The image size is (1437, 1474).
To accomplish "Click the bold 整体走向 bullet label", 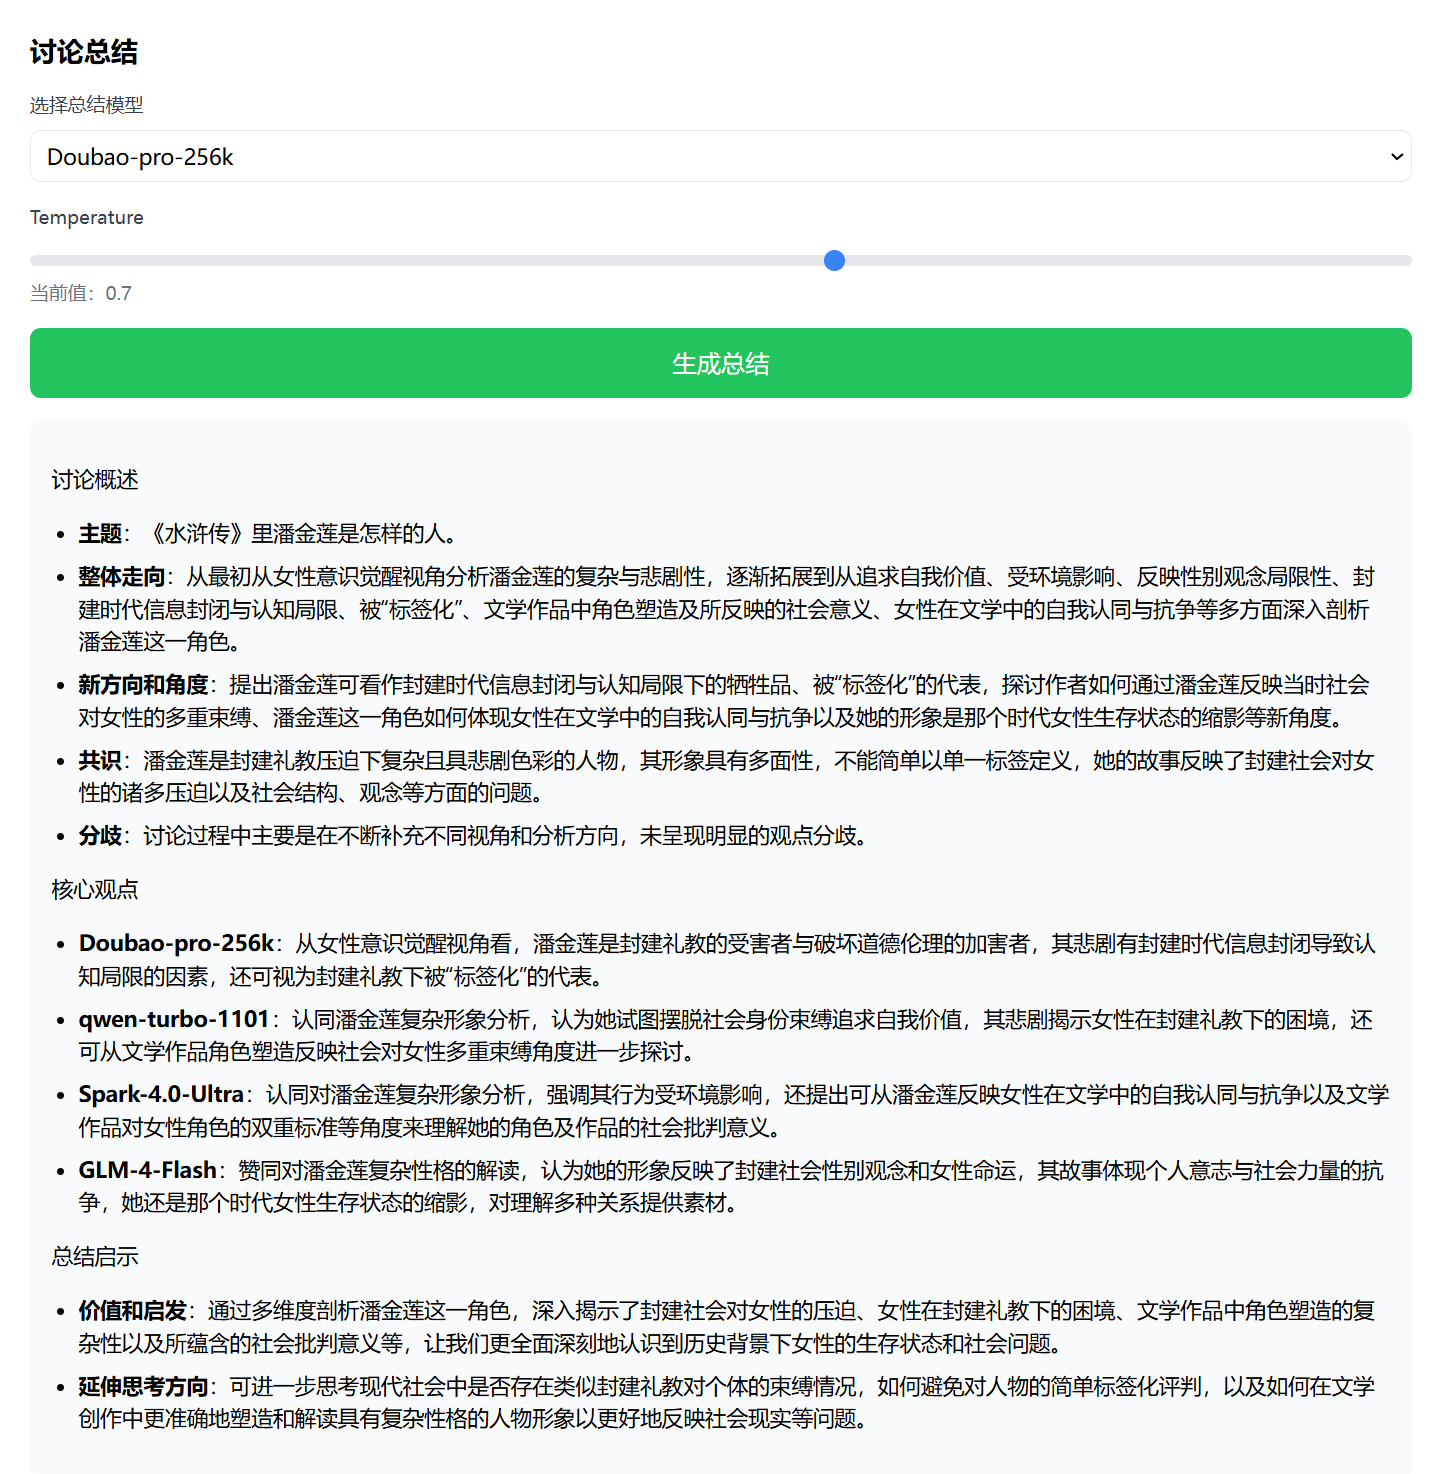I will click(x=122, y=577).
